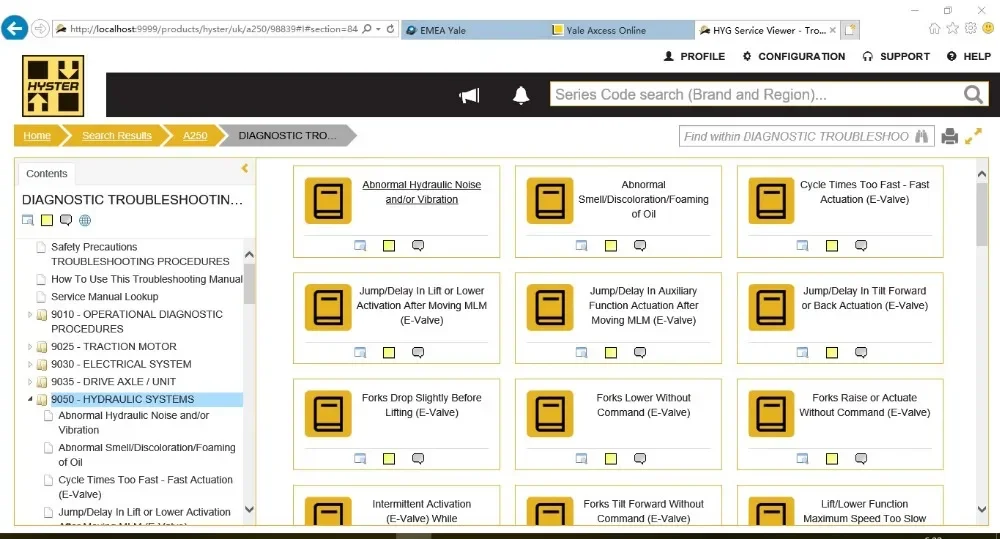Viewport: 1000px width, 539px height.
Task: Open Abnormal Hydraulic Noise book icon
Action: [x=328, y=200]
